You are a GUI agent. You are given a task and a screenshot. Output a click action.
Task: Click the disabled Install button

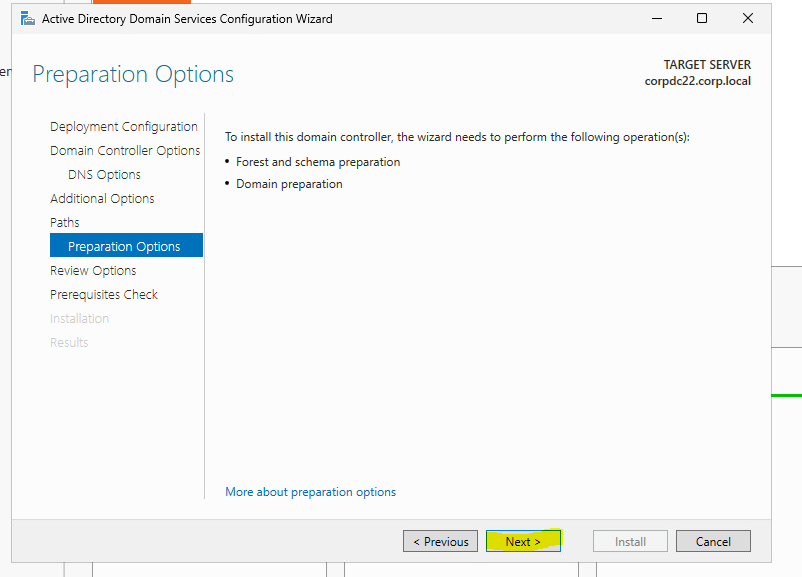pos(630,541)
